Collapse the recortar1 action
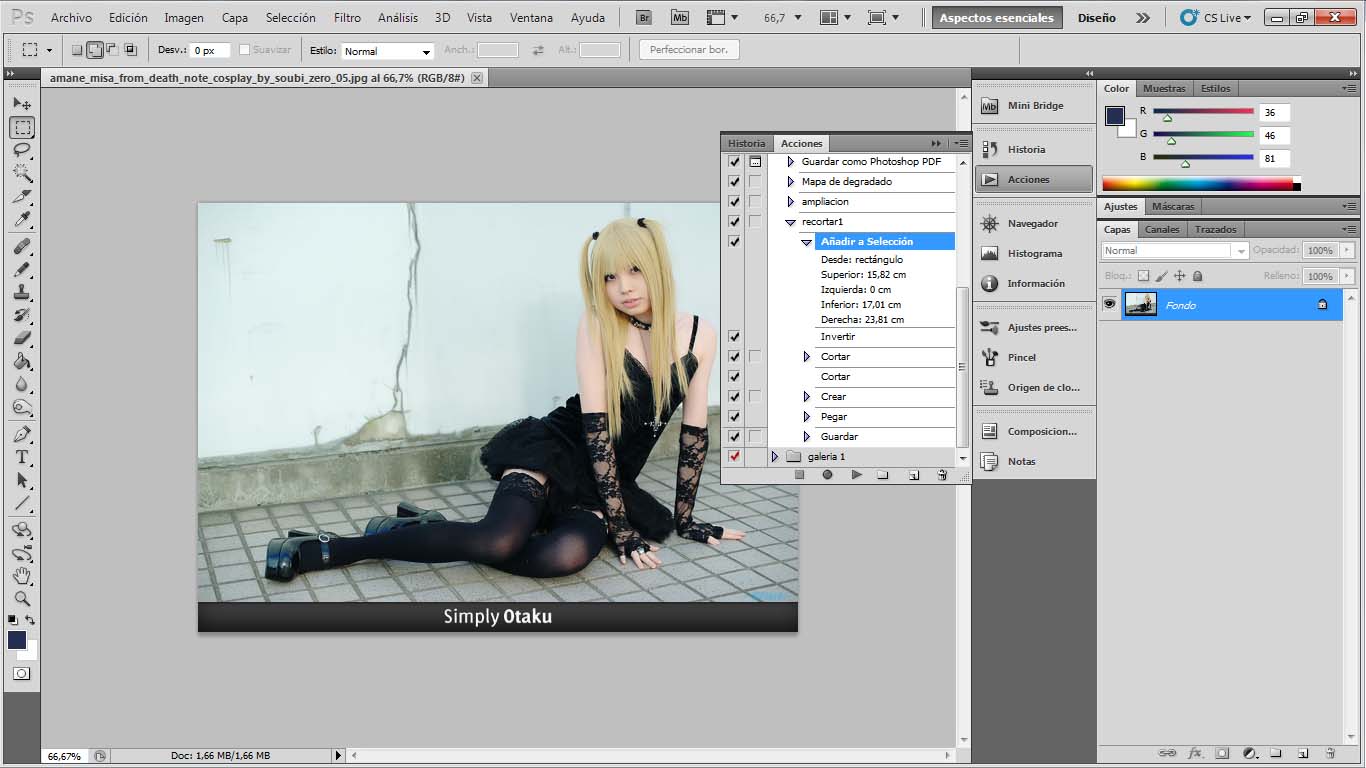The image size is (1366, 768). click(x=790, y=222)
